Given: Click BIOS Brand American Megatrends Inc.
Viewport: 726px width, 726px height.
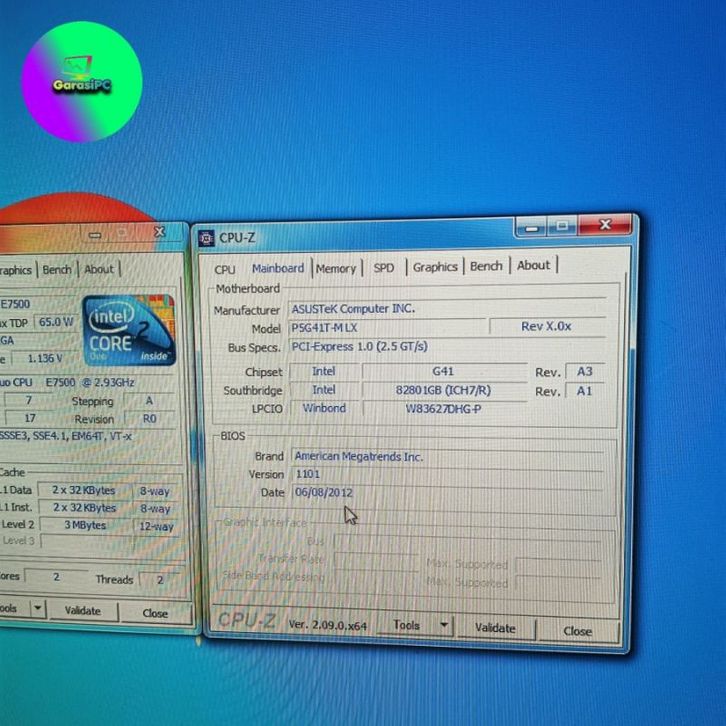Looking at the screenshot, I should coord(447,457).
